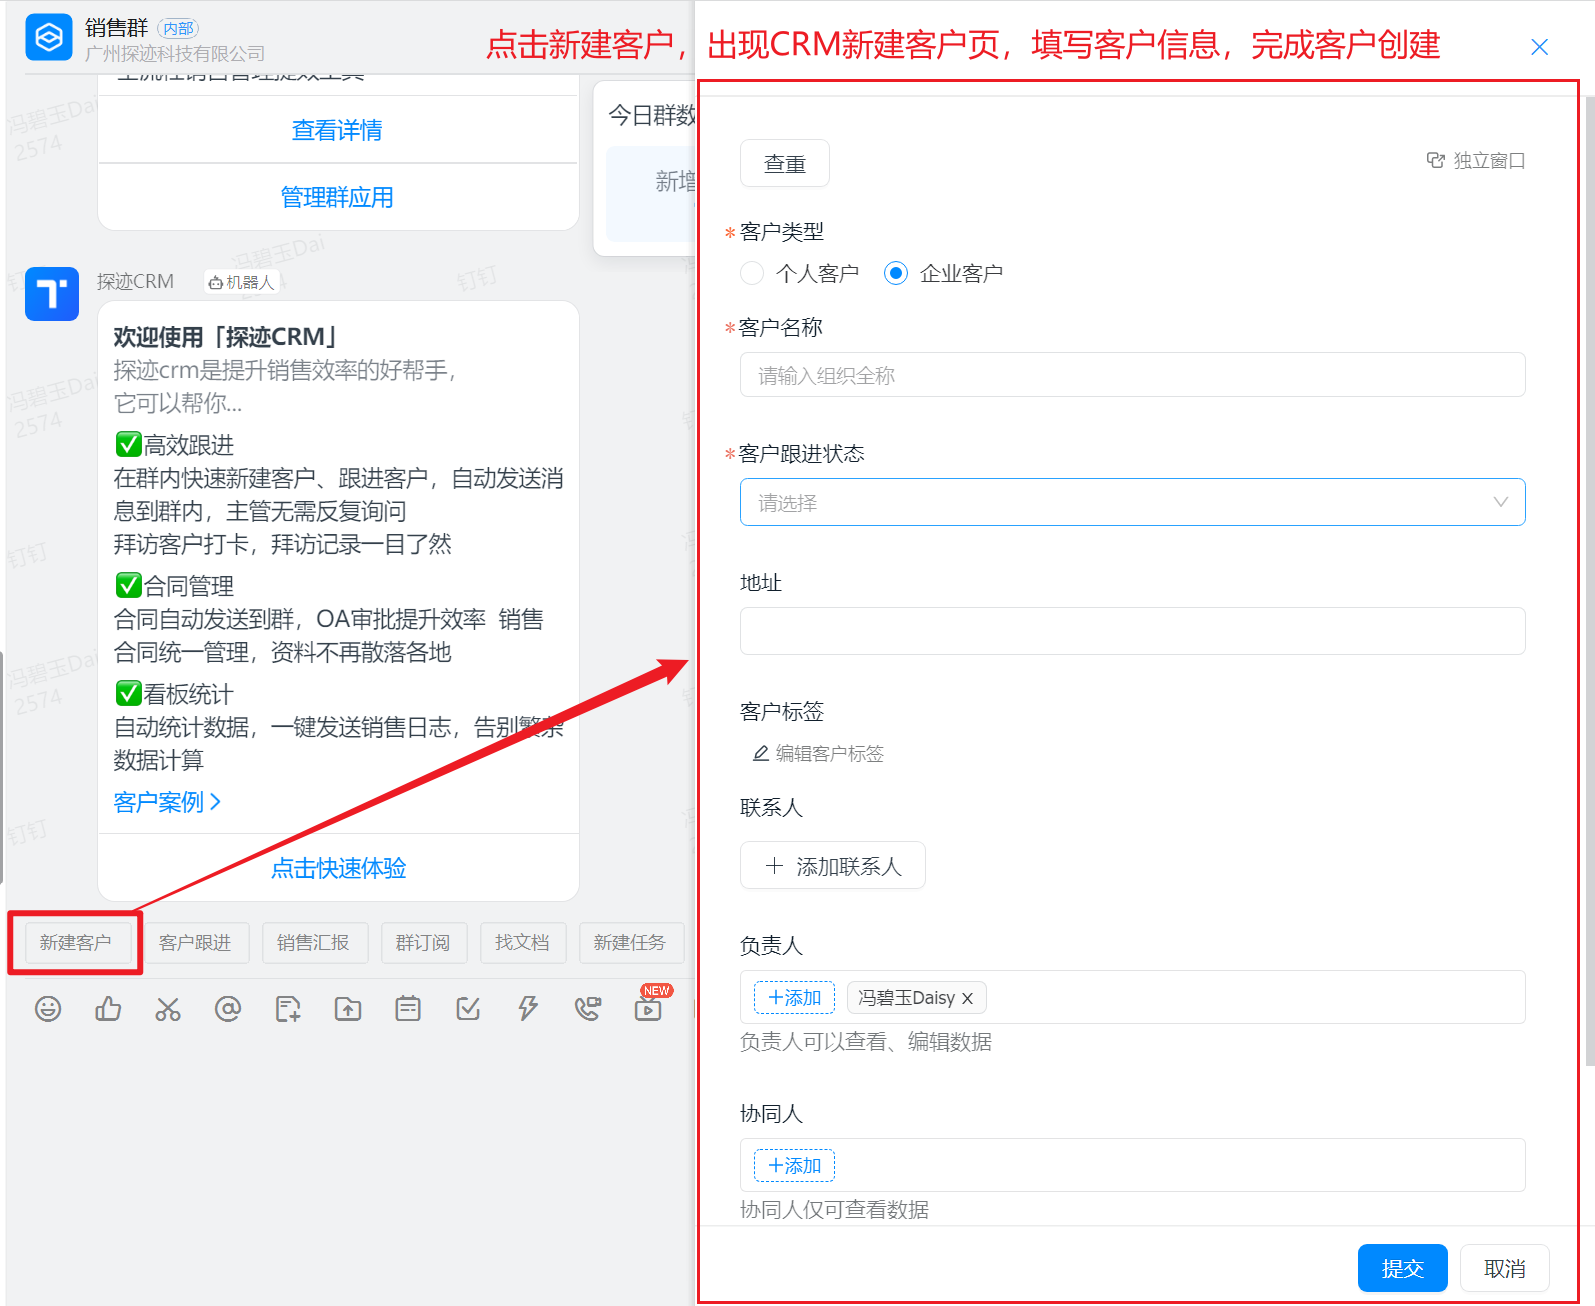The height and width of the screenshot is (1306, 1595).
Task: Close the CRM new customer panel
Action: pyautogui.click(x=1539, y=47)
